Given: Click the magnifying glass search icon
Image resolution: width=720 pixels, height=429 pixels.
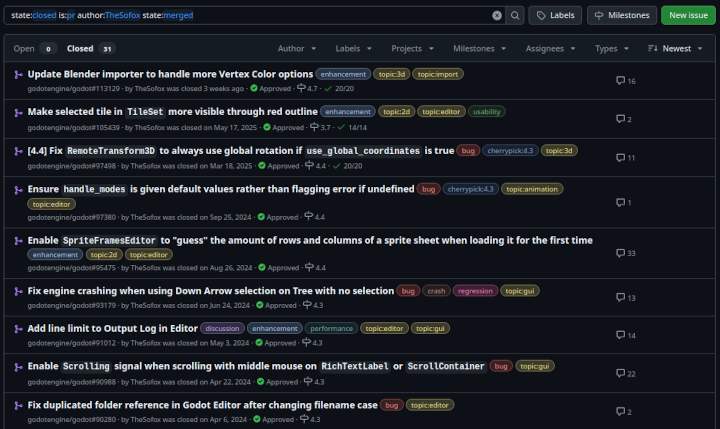Looking at the screenshot, I should 515,16.
